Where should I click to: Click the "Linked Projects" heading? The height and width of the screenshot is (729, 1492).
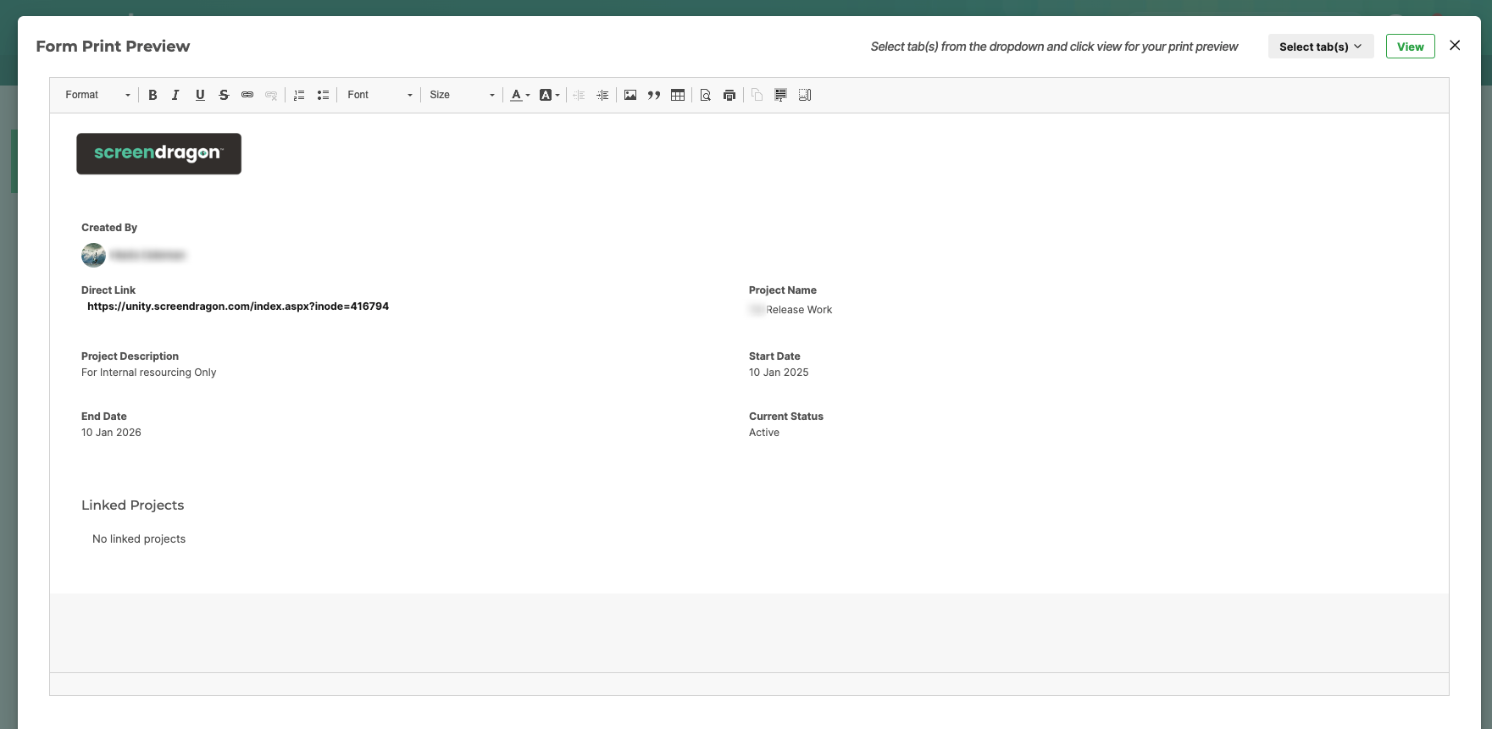click(x=133, y=505)
